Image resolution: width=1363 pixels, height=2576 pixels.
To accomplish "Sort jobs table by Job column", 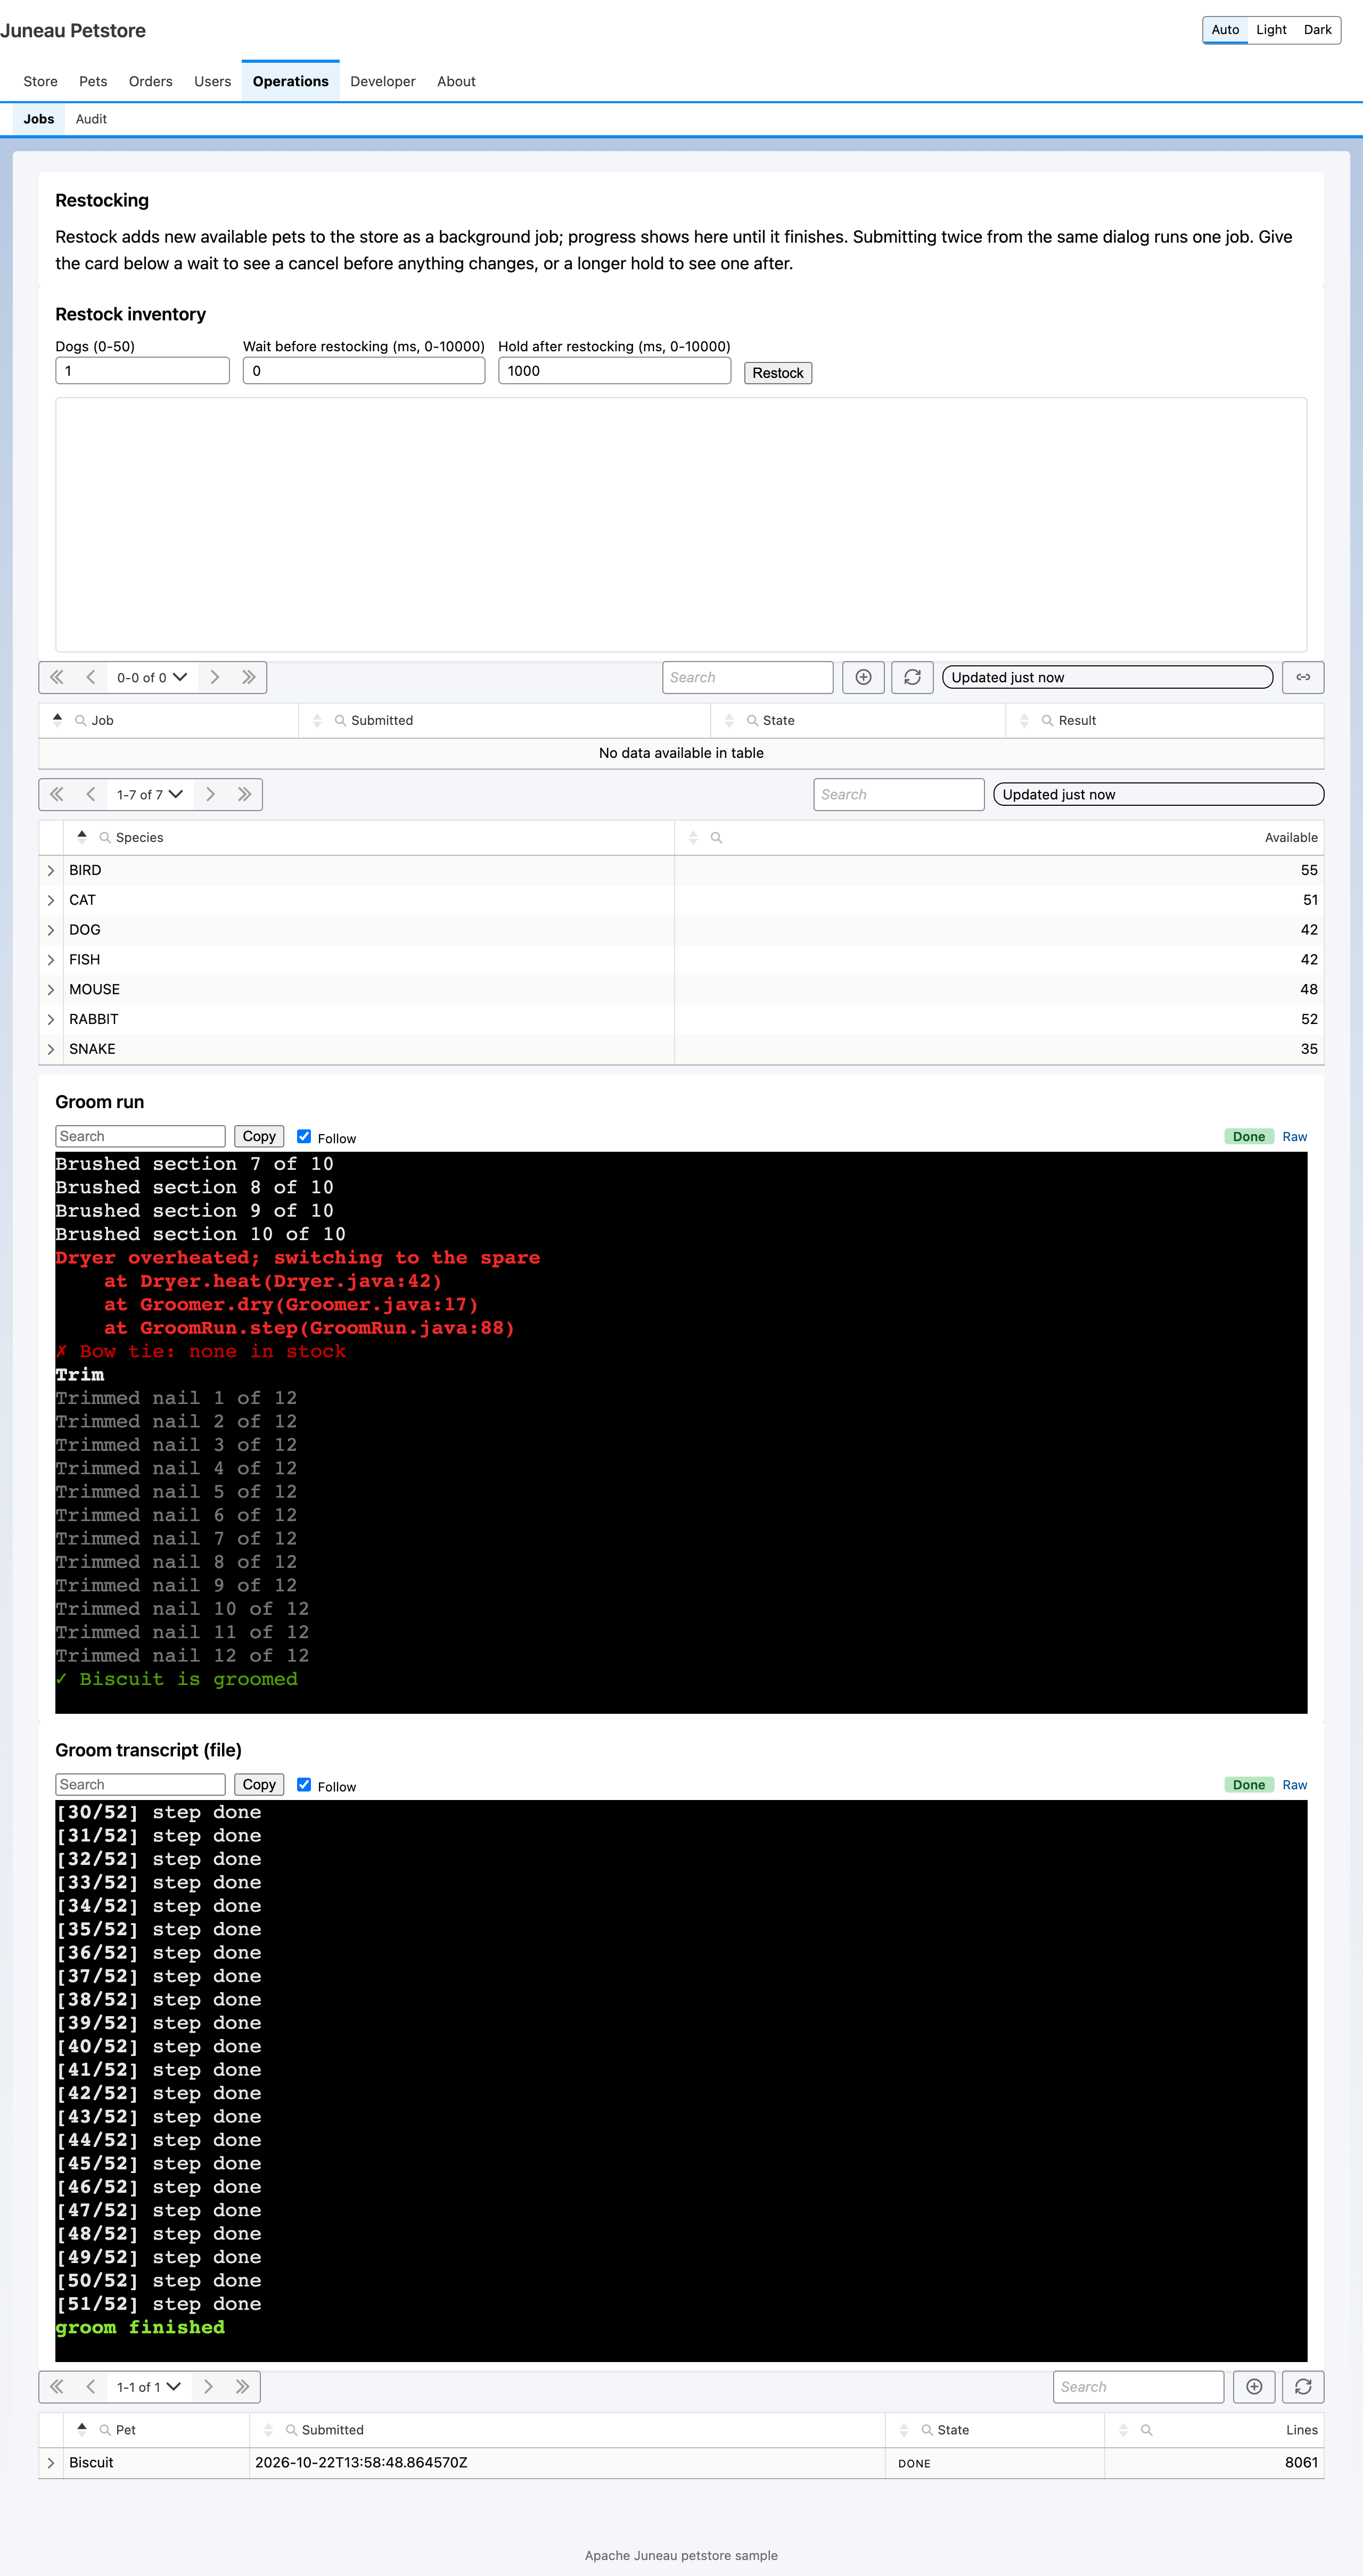I will coord(57,719).
